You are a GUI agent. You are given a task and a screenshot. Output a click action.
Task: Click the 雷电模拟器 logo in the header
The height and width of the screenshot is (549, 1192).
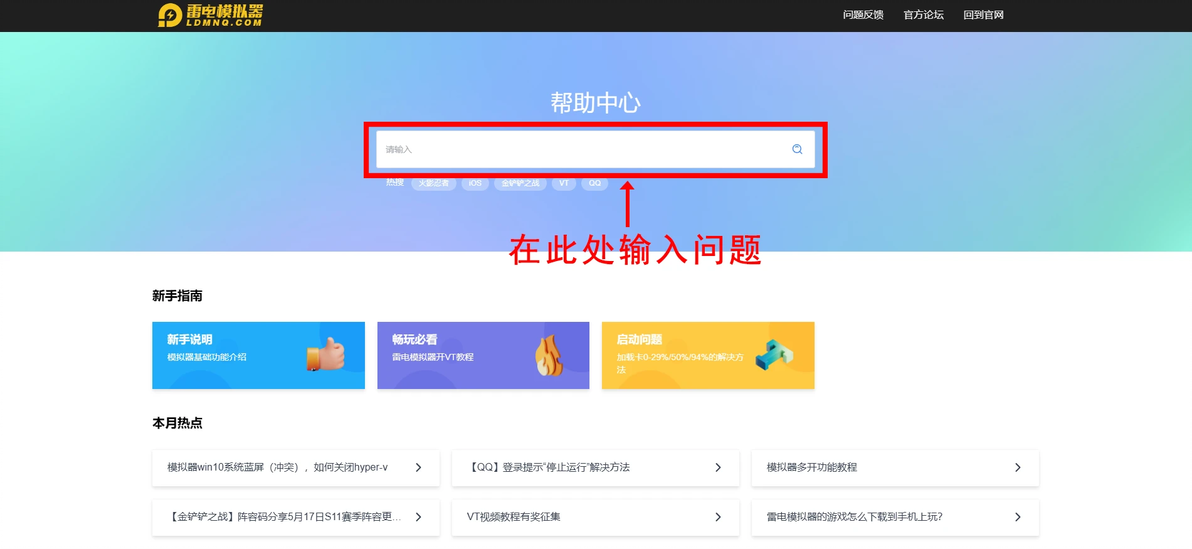click(x=211, y=15)
